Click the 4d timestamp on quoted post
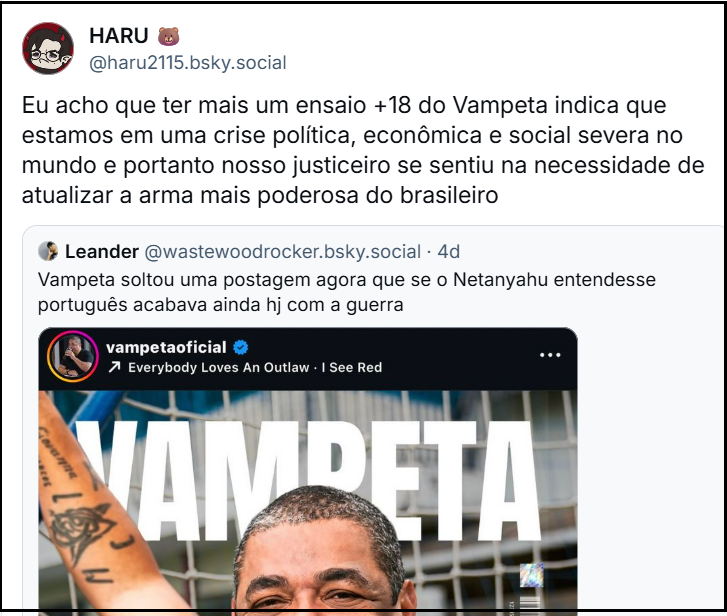The width and height of the screenshot is (727, 616). click(449, 252)
